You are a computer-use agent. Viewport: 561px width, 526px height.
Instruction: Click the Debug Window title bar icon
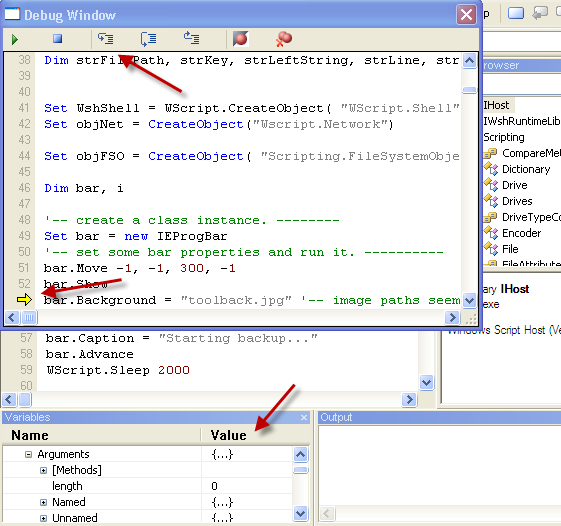(x=12, y=14)
